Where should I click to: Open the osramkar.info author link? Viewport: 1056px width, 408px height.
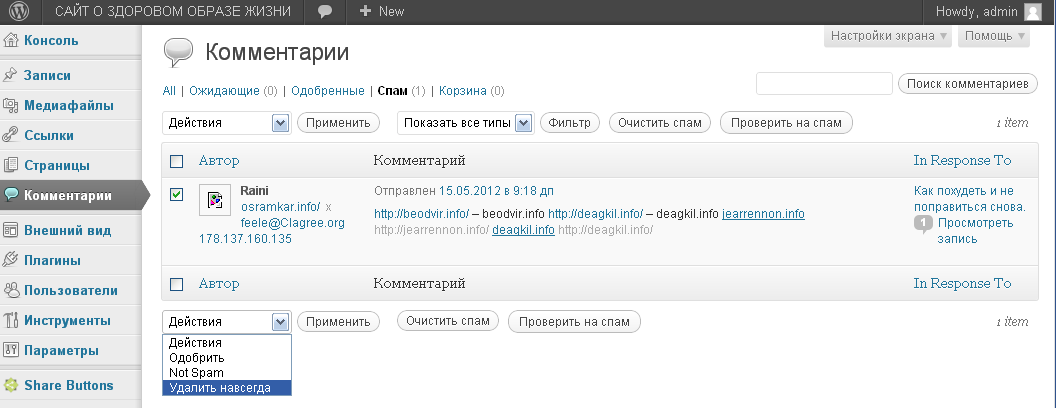click(x=280, y=207)
